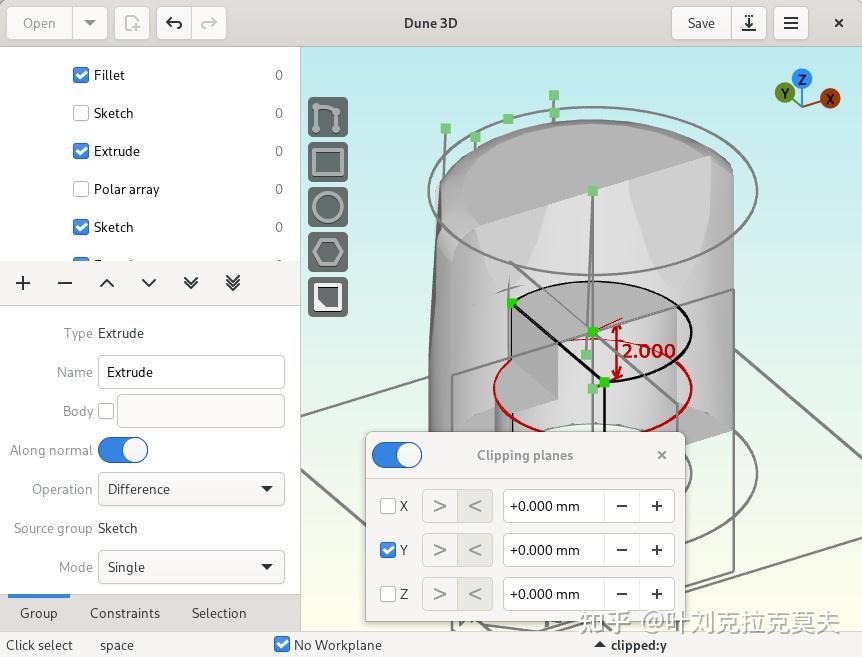This screenshot has width=862, height=657.
Task: Increment the Y clipping plane offset
Action: (657, 550)
